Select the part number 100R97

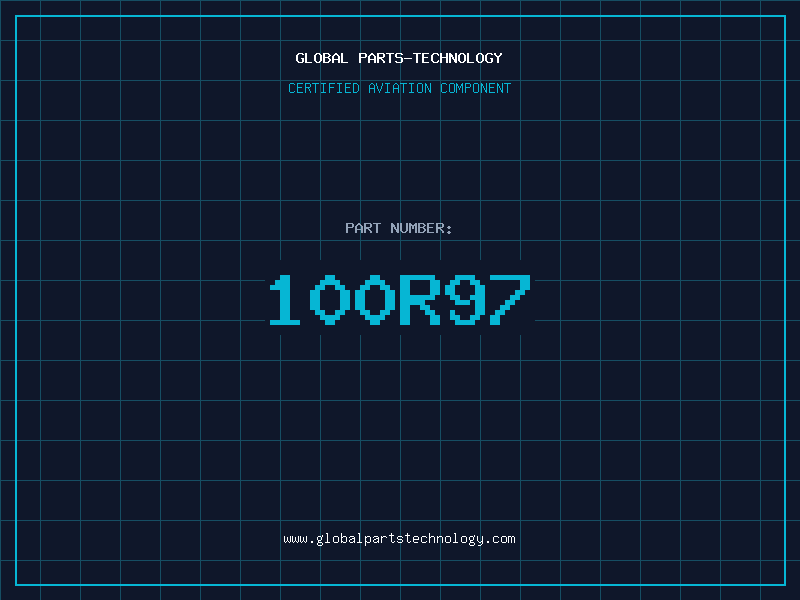pos(400,300)
